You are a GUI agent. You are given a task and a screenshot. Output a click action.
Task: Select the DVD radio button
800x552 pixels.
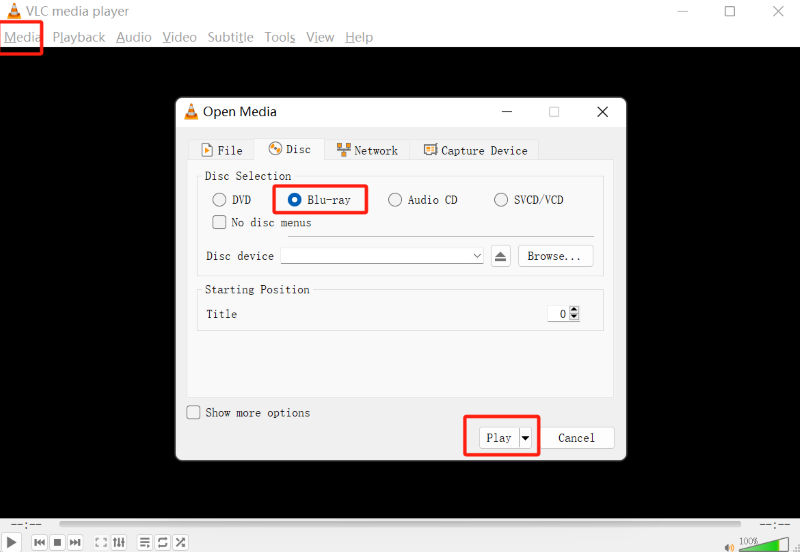pos(219,199)
